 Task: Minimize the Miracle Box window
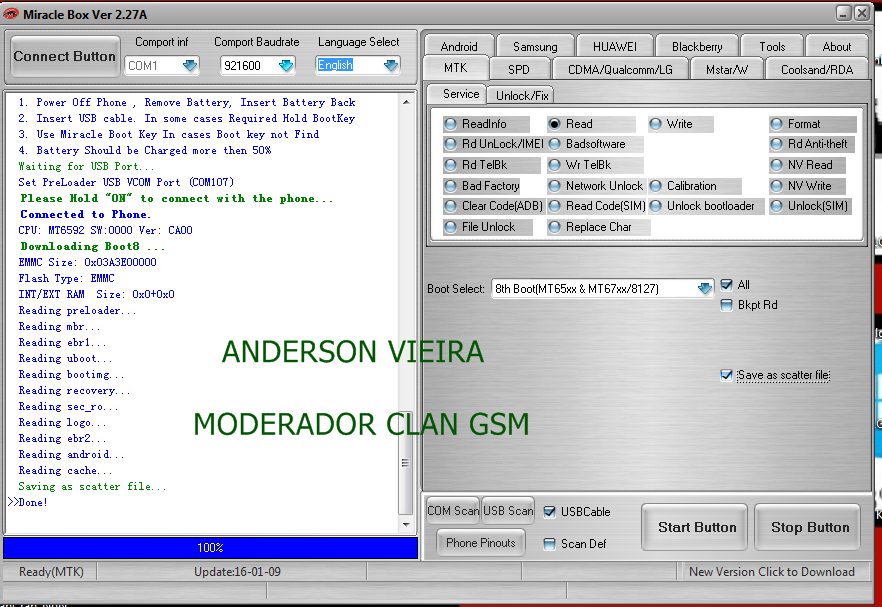tap(843, 13)
